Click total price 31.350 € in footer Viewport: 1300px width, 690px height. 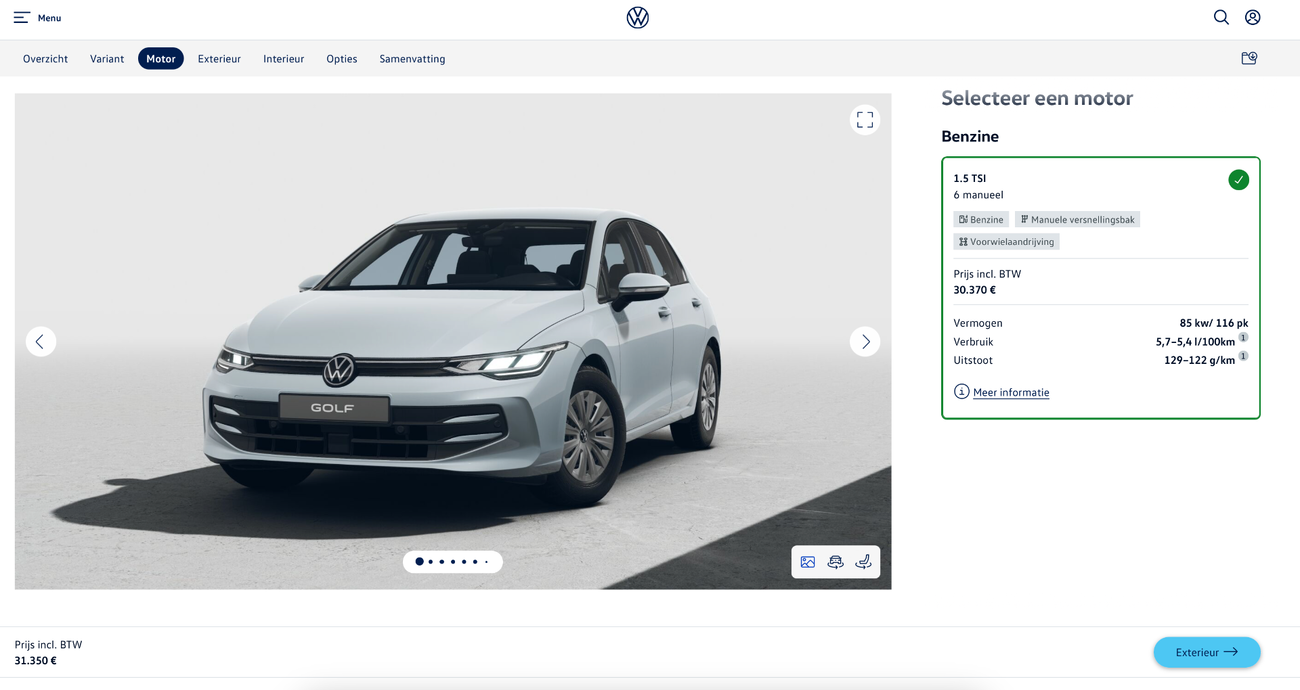point(35,661)
